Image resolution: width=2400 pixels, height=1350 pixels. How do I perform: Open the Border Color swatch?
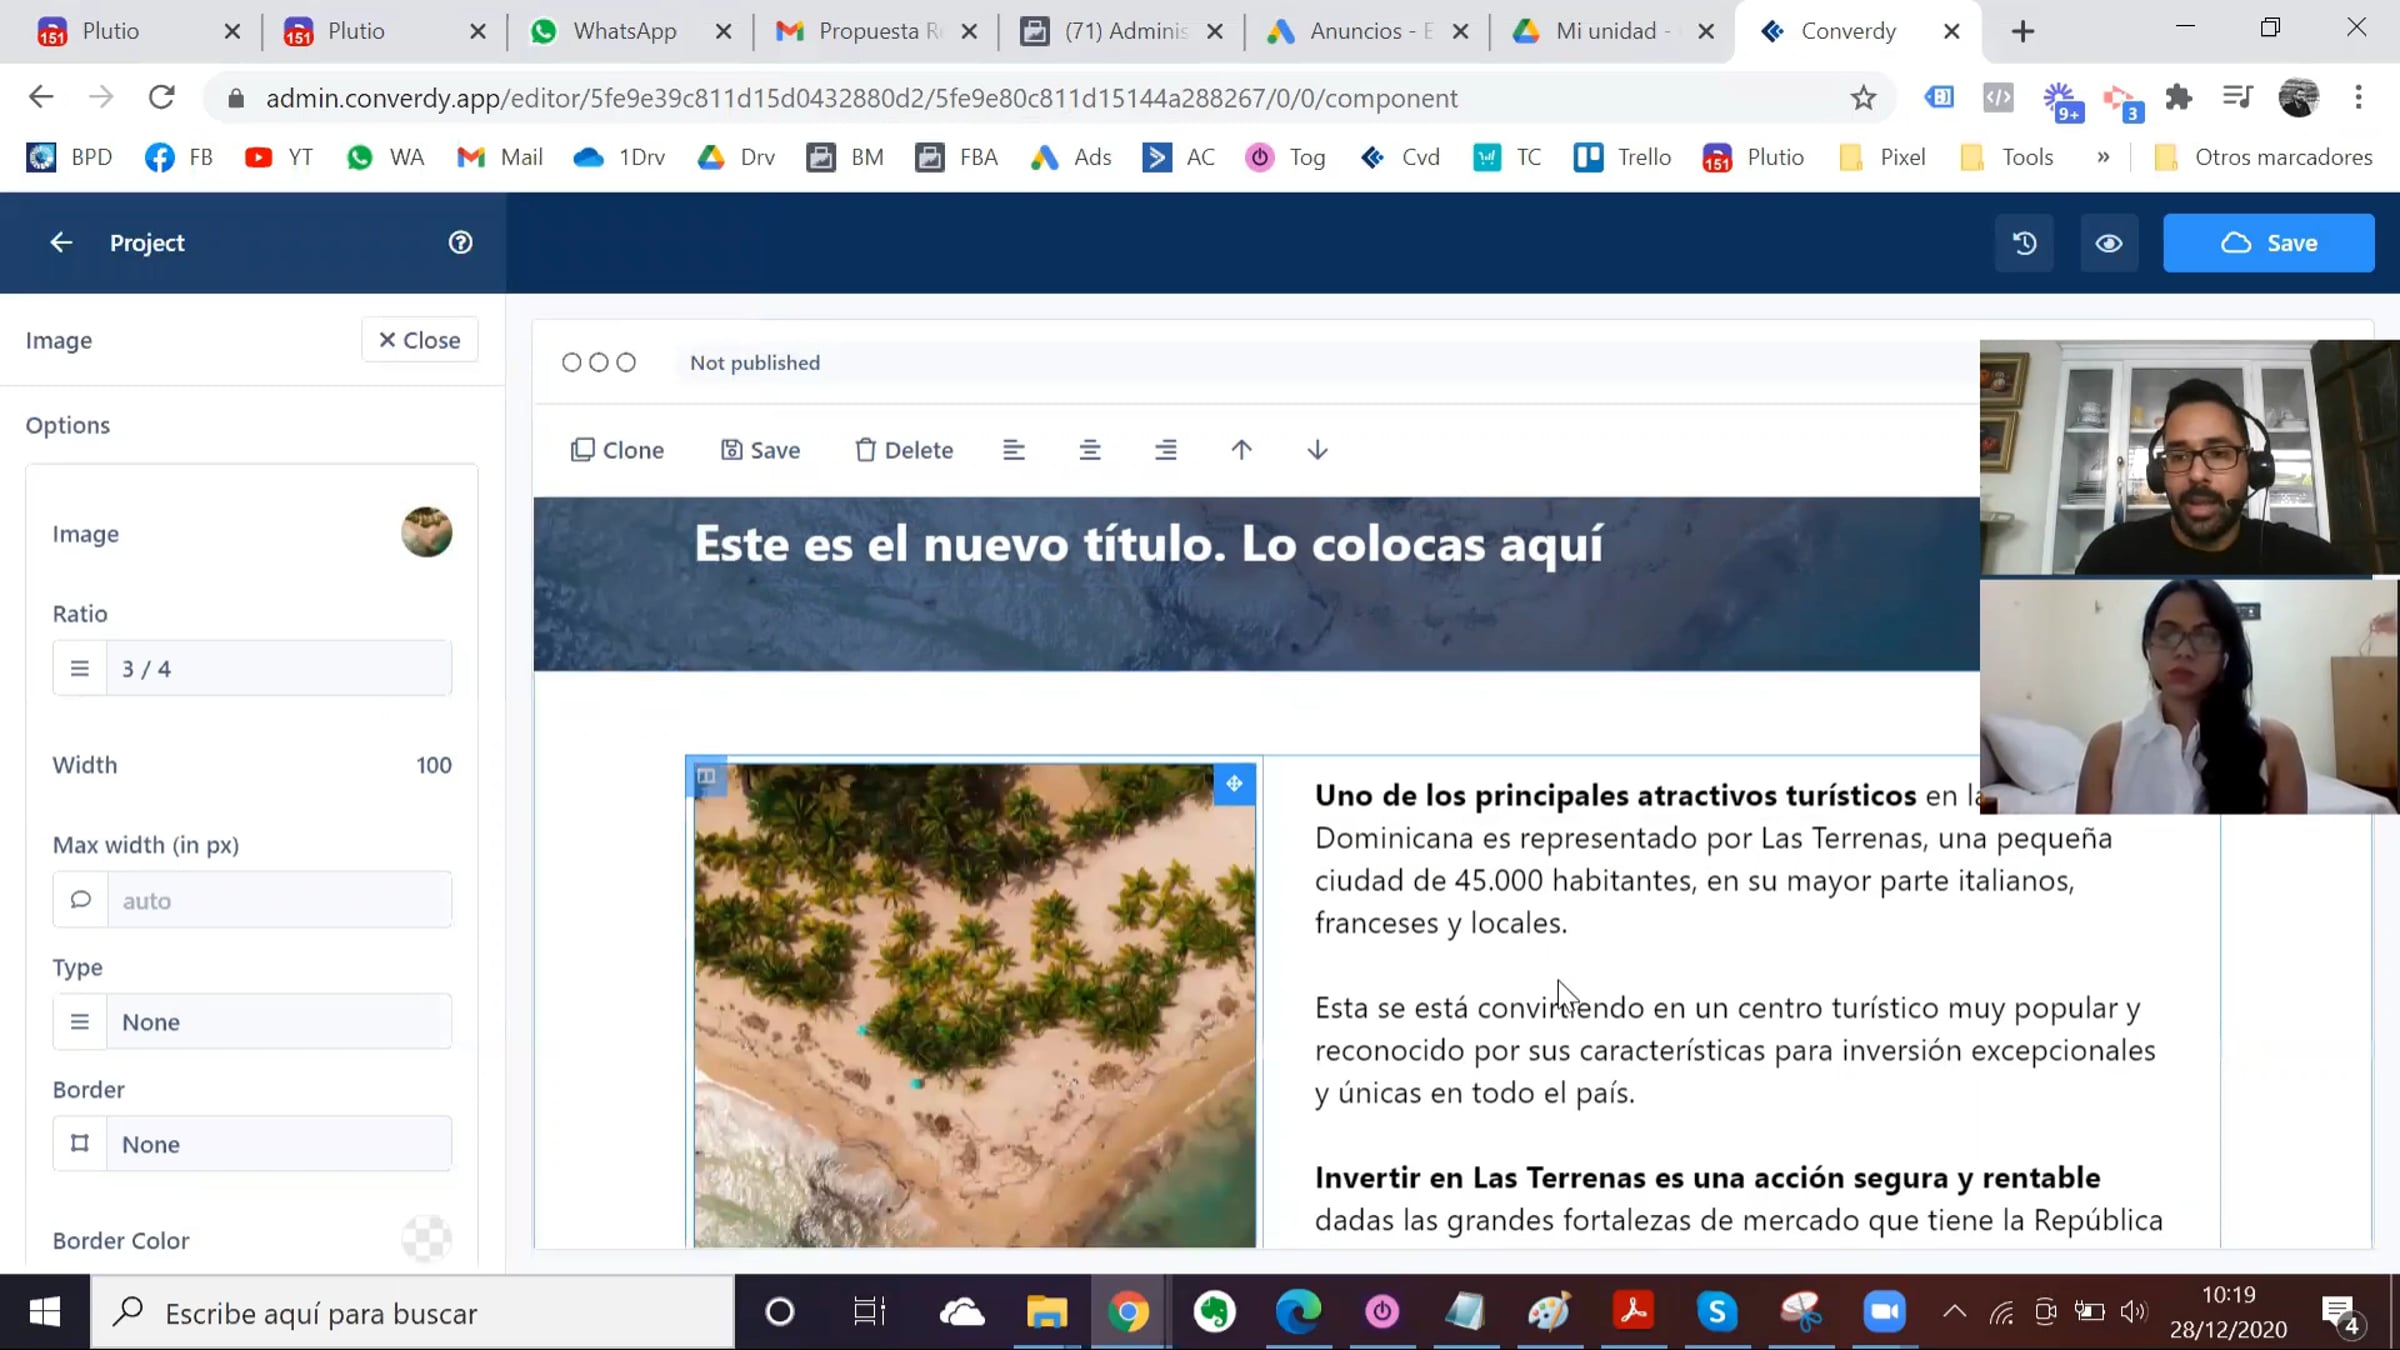[x=427, y=1239]
